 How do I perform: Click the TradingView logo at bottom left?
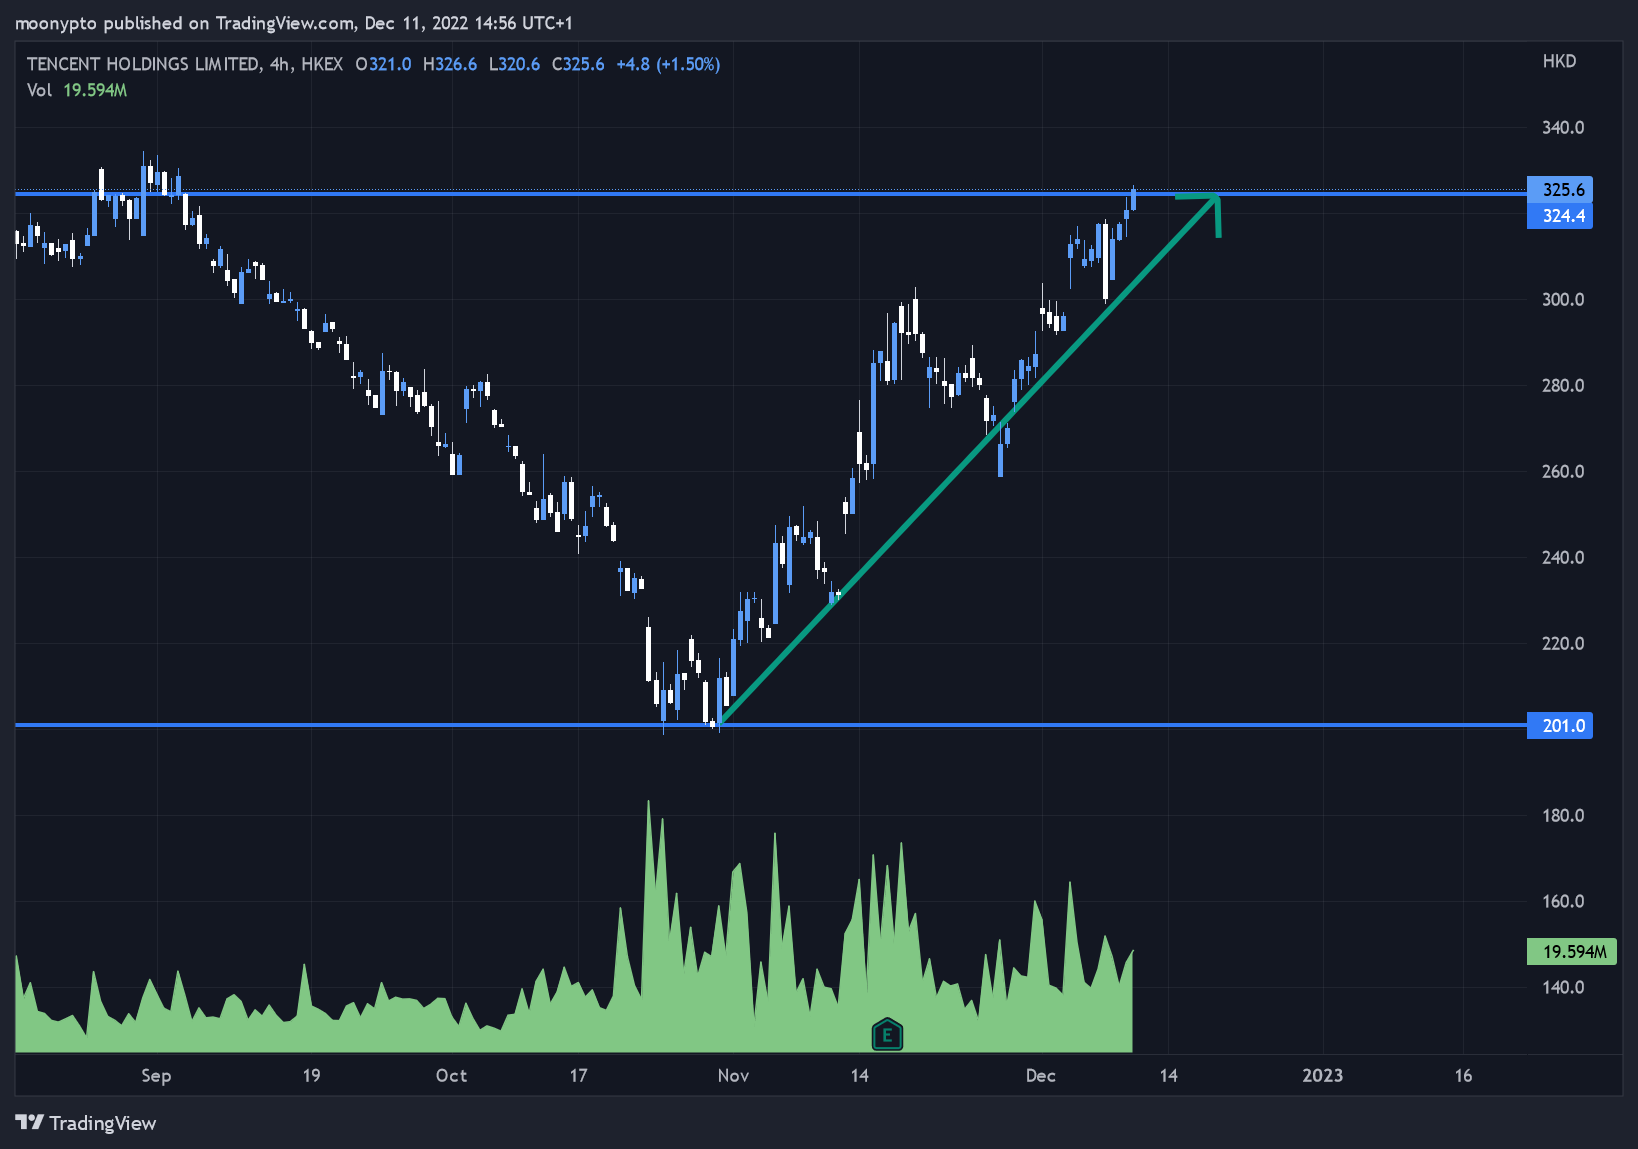tap(86, 1123)
